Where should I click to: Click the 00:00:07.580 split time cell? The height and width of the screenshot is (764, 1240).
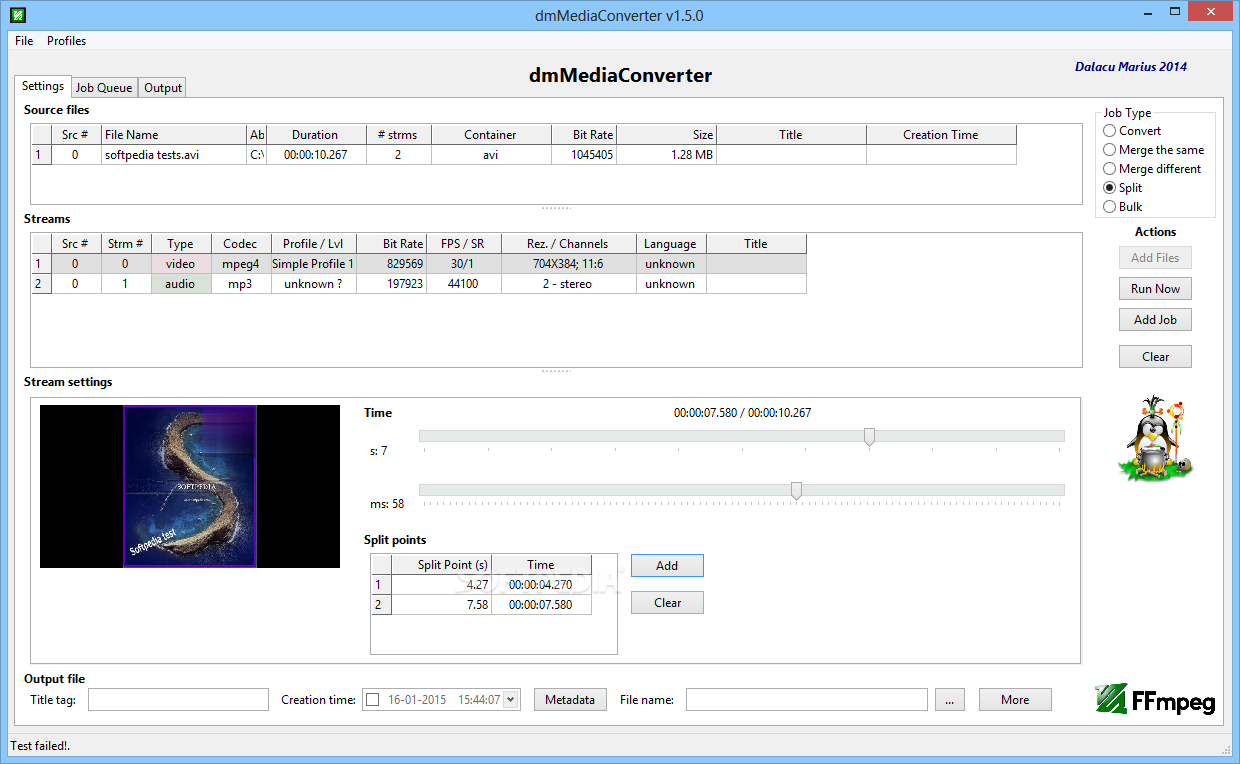(x=541, y=605)
